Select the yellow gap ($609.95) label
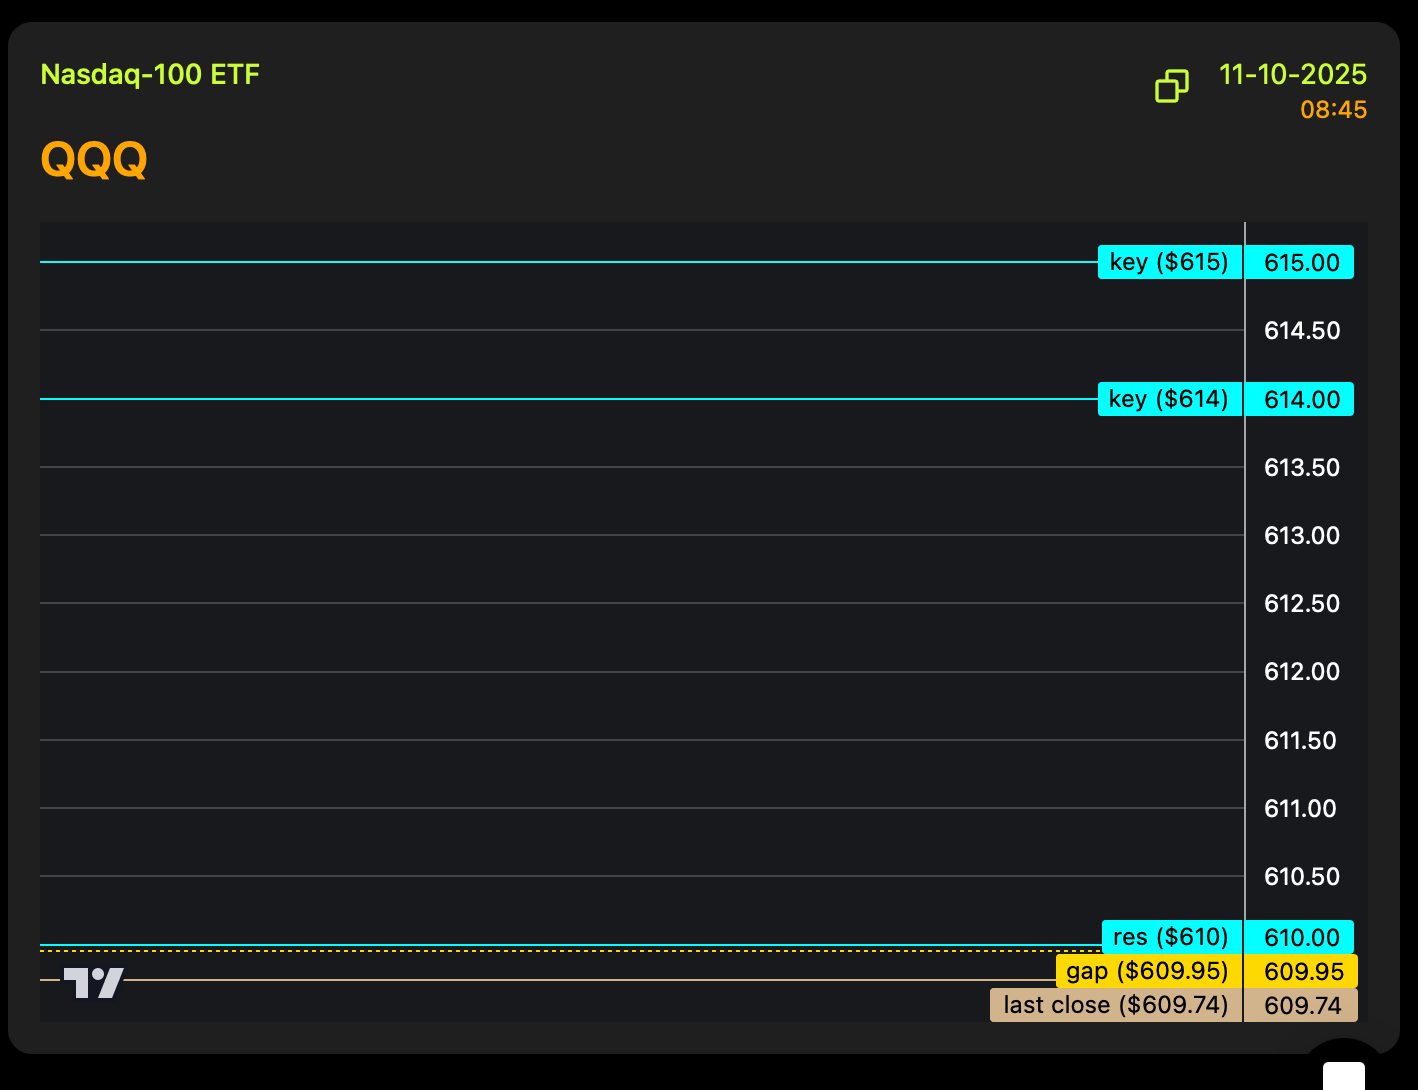 (x=1148, y=971)
